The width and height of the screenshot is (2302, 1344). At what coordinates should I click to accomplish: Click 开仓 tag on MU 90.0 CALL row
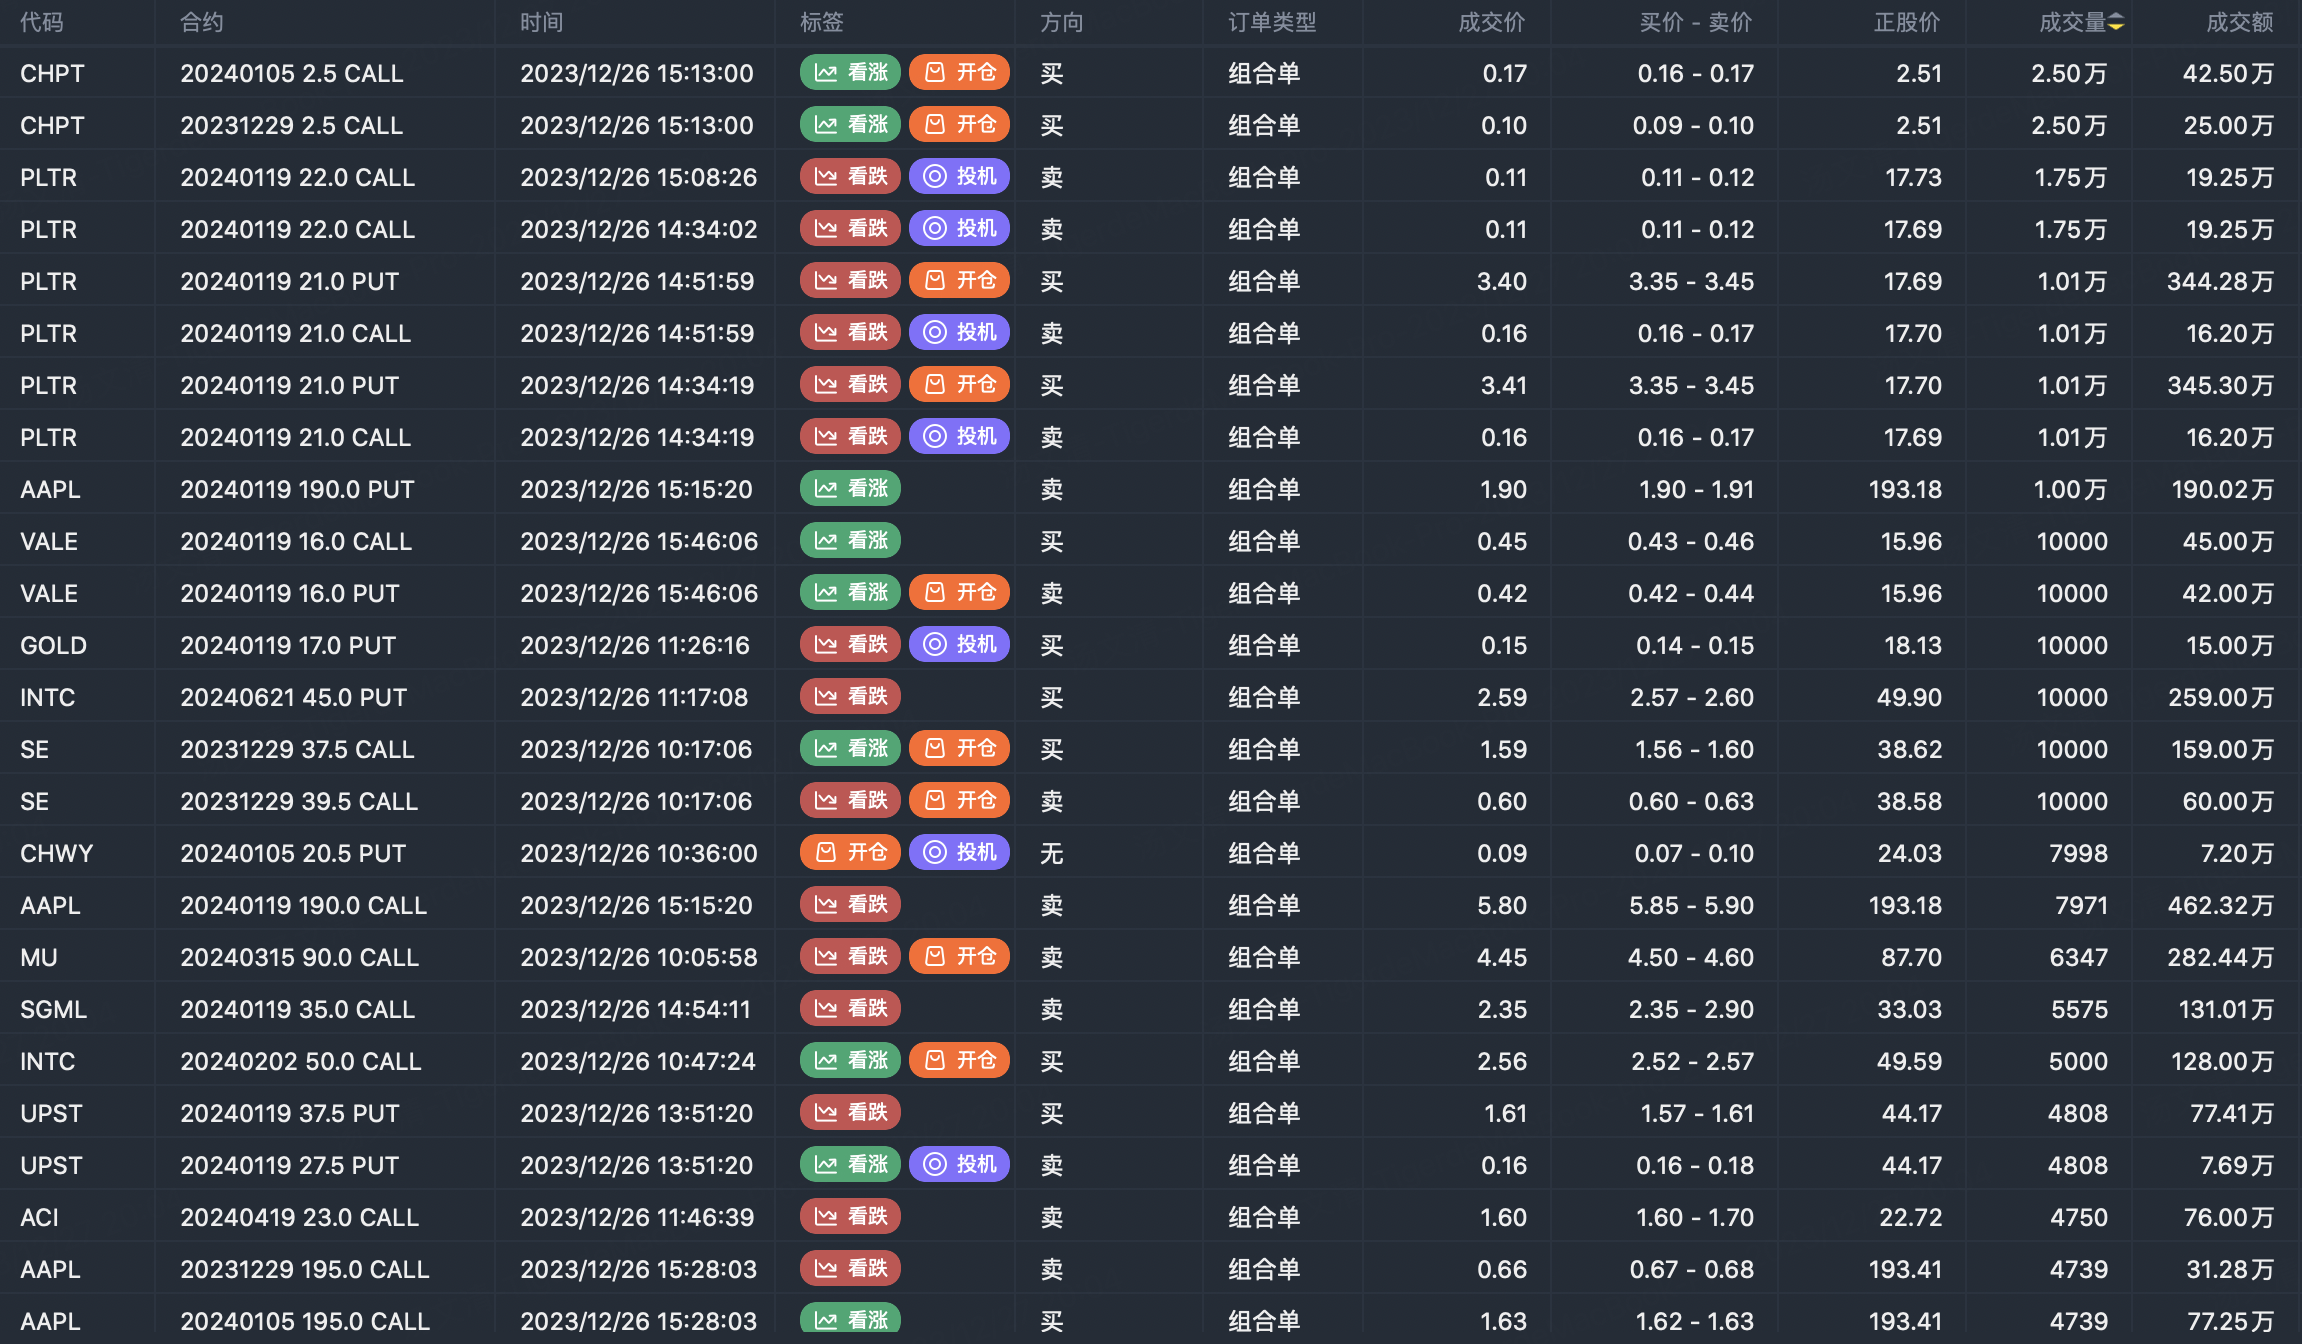click(959, 957)
